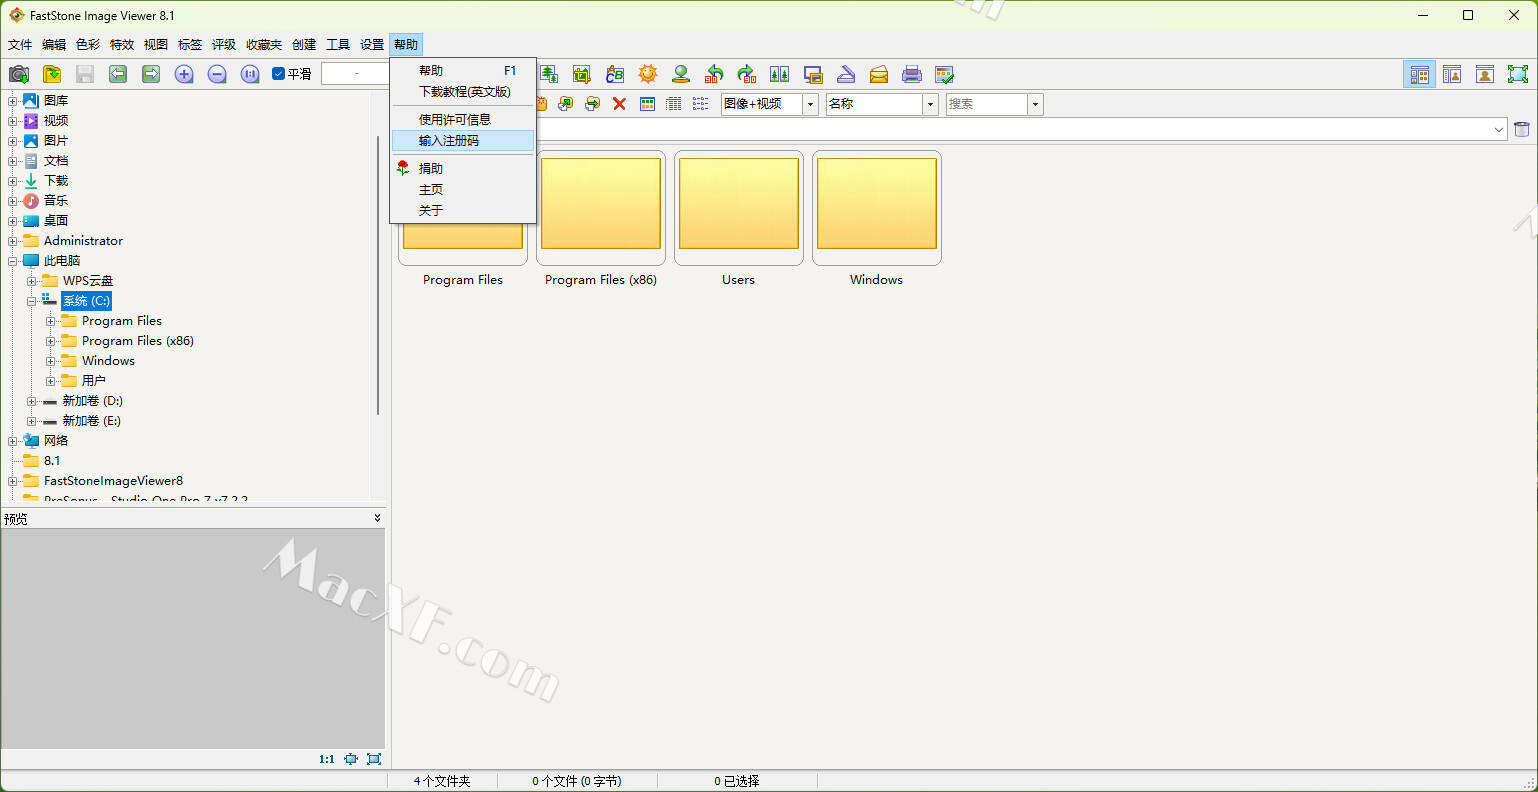Screen dimensions: 1538x792
Task: Open the draw board CB icon
Action: click(x=615, y=74)
